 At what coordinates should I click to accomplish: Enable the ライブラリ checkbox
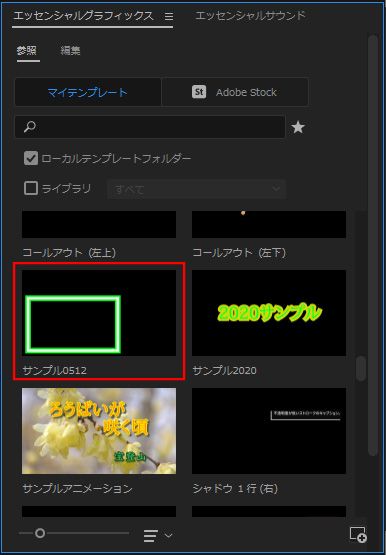click(x=31, y=188)
